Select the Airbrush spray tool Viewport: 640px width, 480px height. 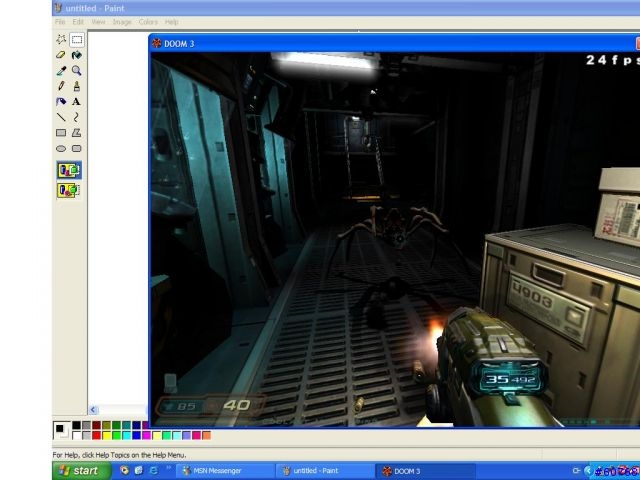click(61, 101)
